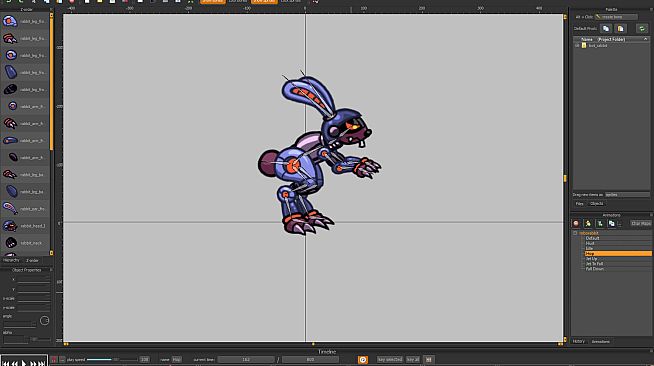
Task: Click the animation length field showing 800
Action: point(310,359)
